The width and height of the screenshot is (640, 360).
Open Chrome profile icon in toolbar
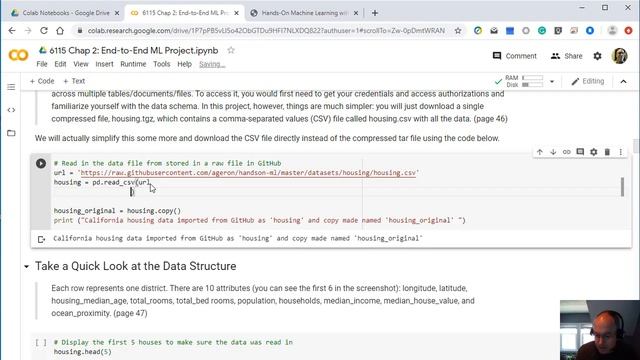point(612,31)
